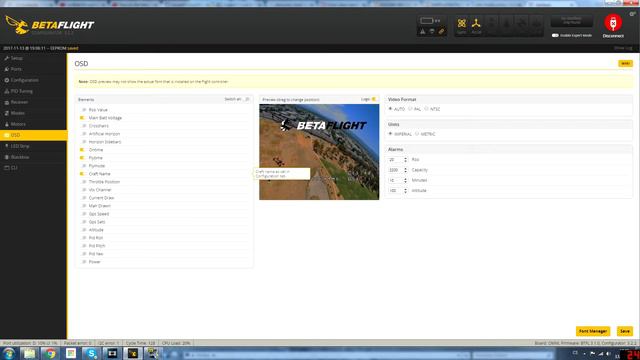
Task: Open the Modes tab
Action: (x=33, y=113)
